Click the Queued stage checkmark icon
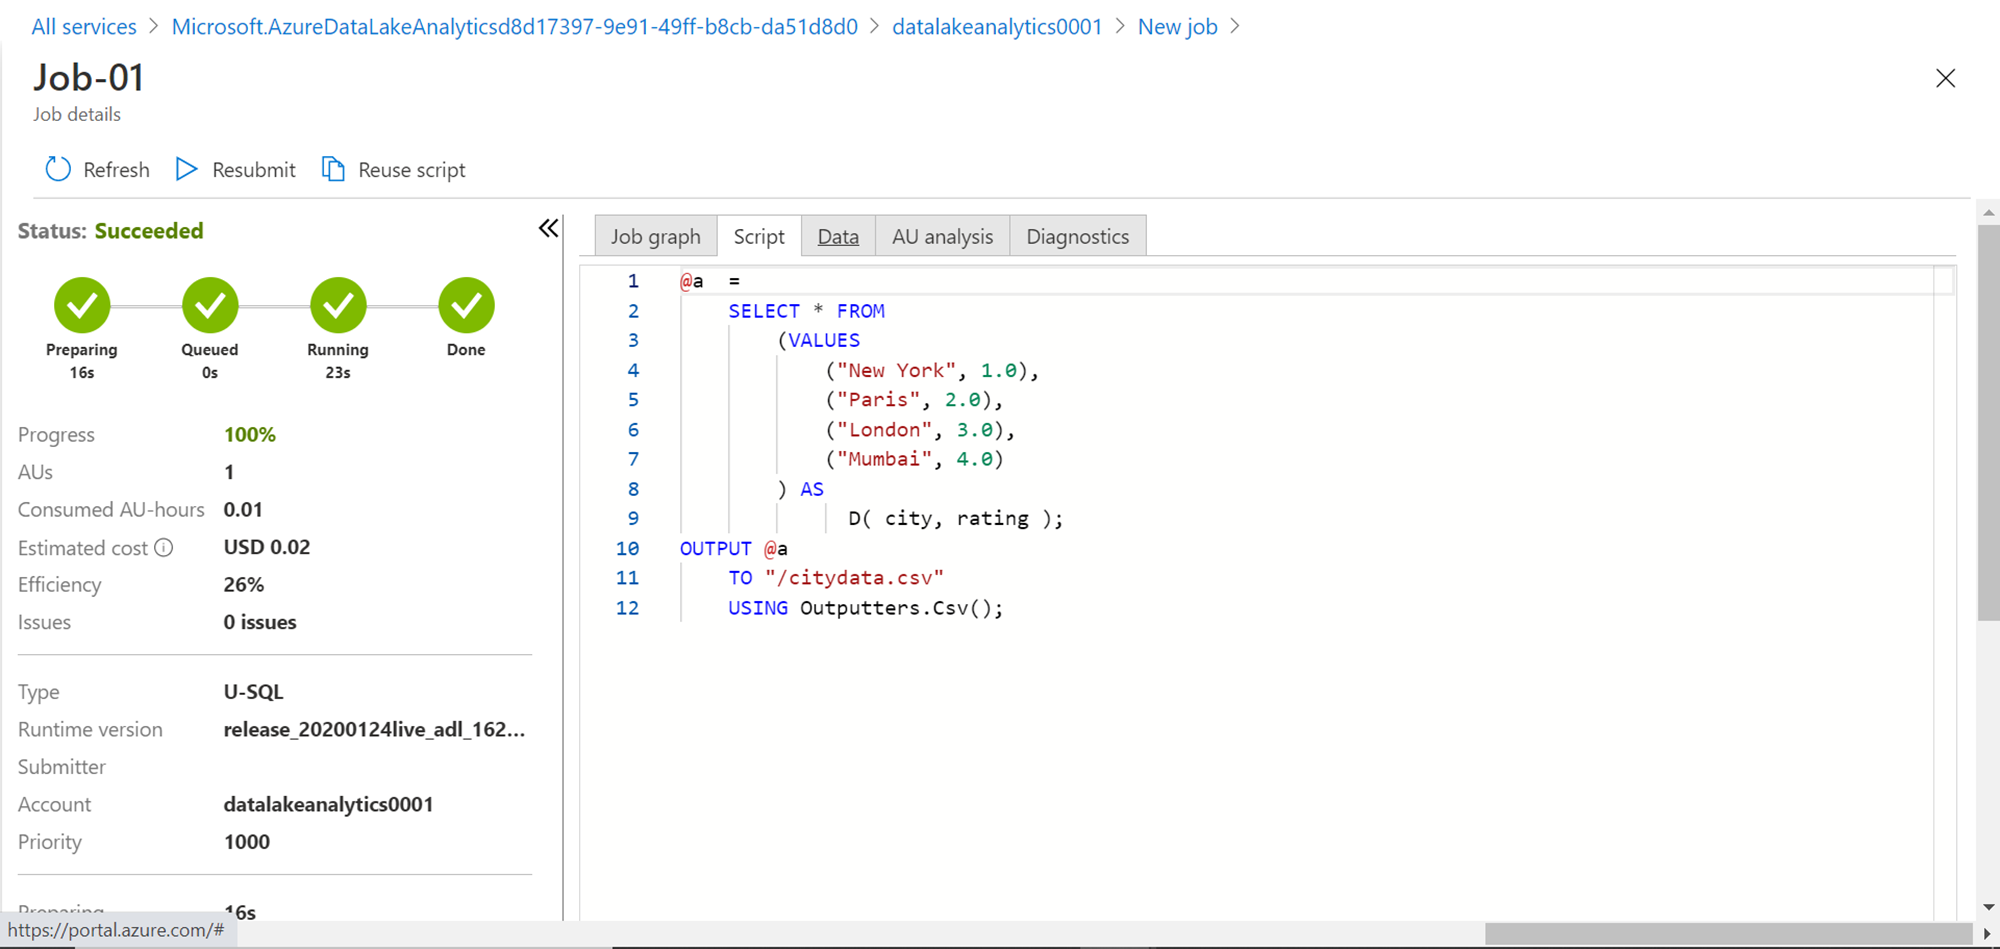The width and height of the screenshot is (2000, 949). [x=210, y=305]
